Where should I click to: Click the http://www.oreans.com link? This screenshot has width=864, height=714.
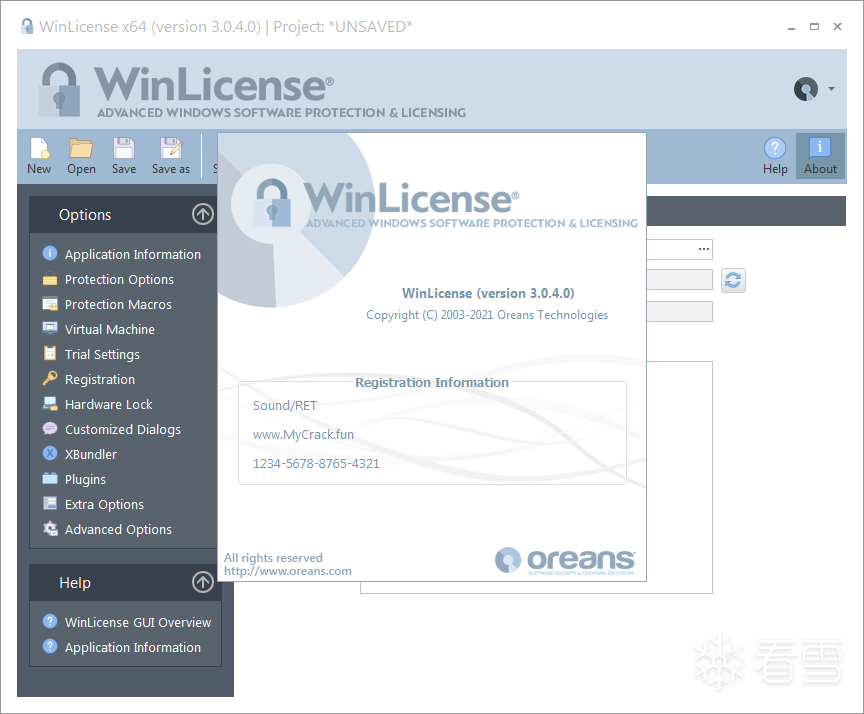pyautogui.click(x=288, y=571)
